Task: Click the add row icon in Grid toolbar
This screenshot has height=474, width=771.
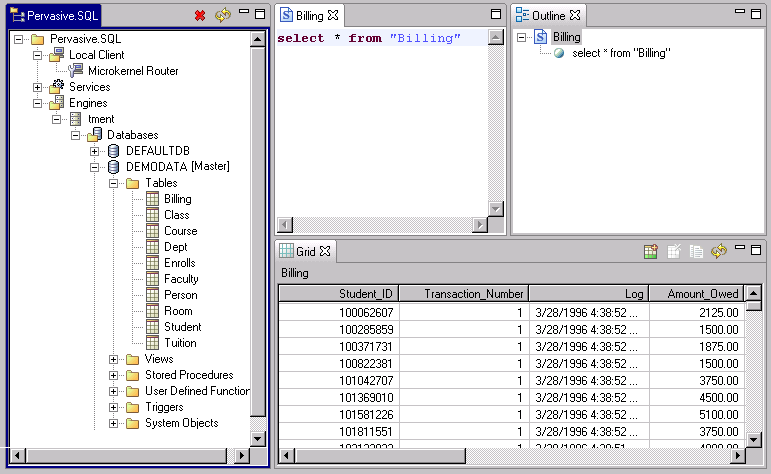Action: click(651, 252)
